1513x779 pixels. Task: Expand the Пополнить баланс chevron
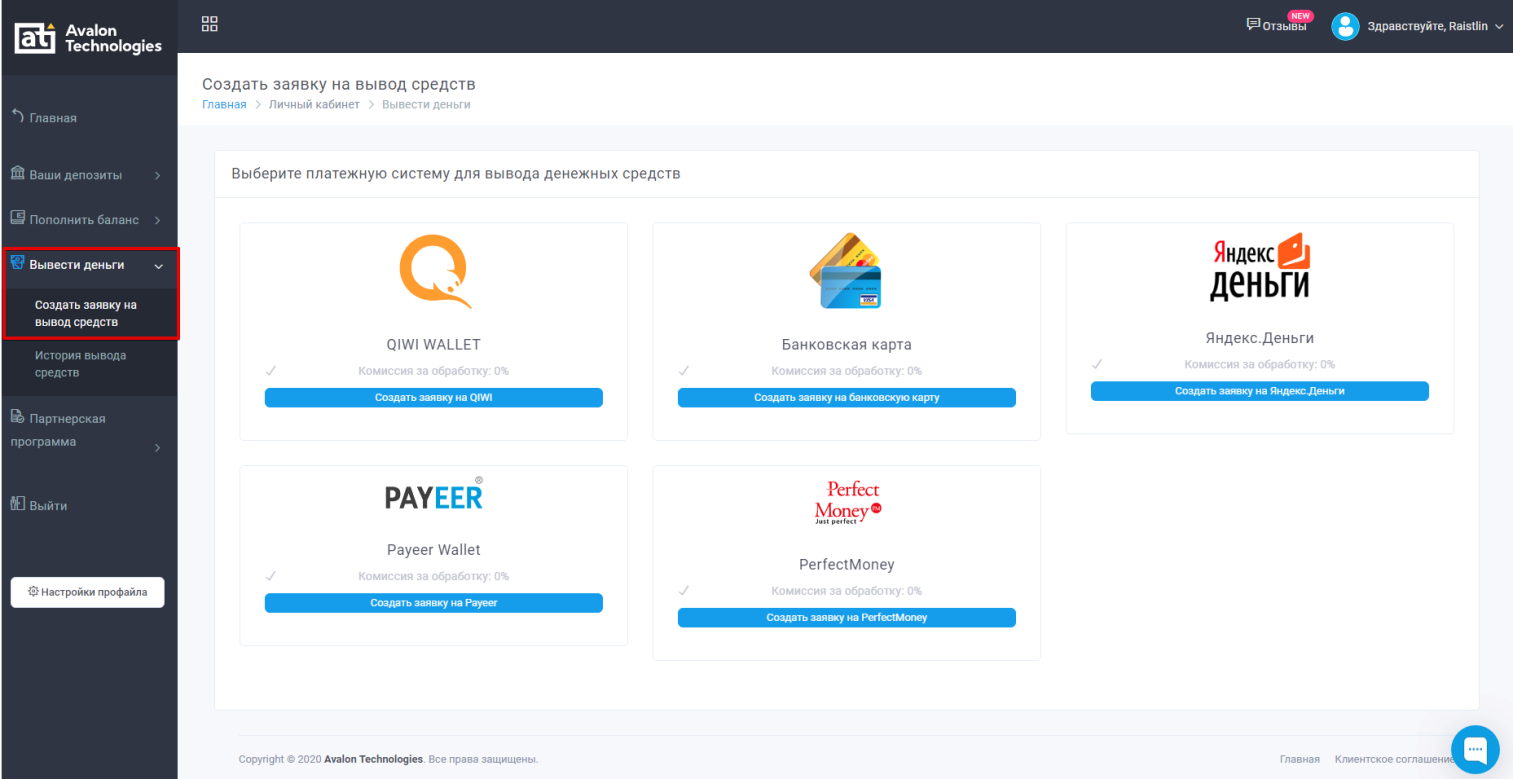[x=157, y=220]
